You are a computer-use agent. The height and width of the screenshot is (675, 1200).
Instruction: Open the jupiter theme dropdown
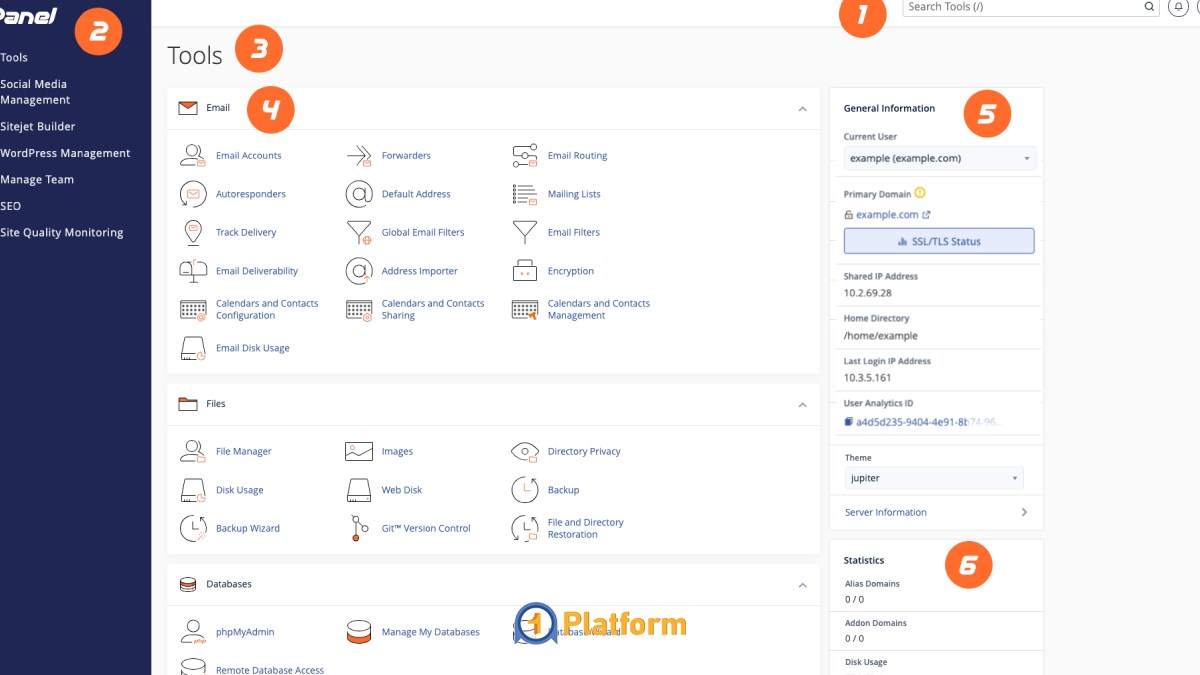932,478
